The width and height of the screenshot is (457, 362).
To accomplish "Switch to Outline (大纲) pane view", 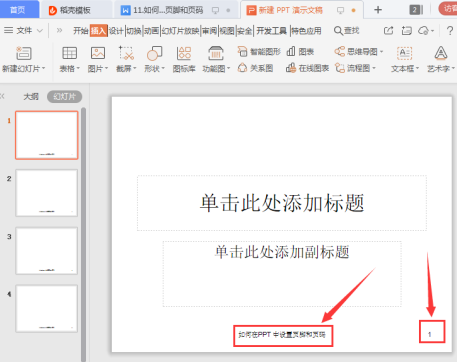I will pos(31,97).
